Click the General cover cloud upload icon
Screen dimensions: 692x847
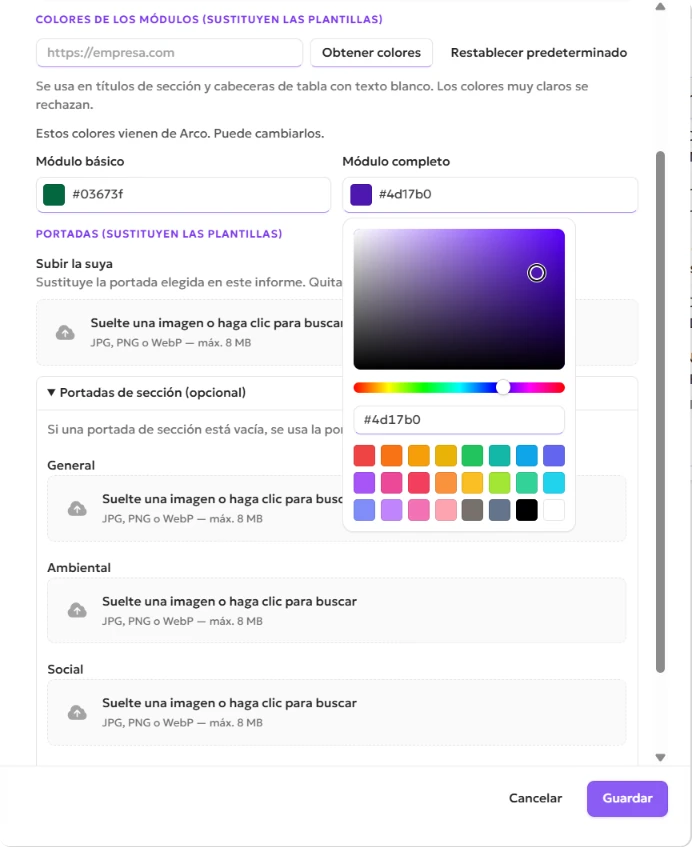(77, 508)
